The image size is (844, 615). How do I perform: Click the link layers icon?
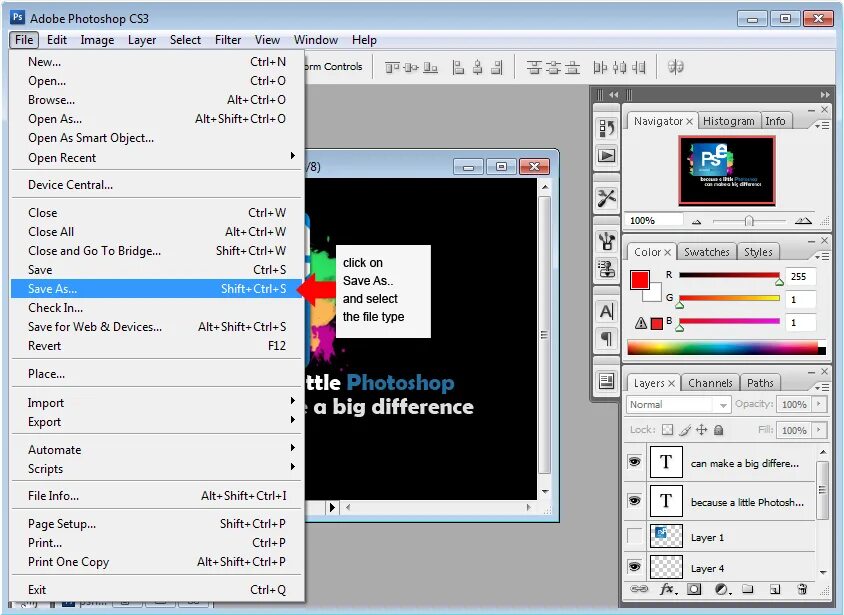coord(639,589)
